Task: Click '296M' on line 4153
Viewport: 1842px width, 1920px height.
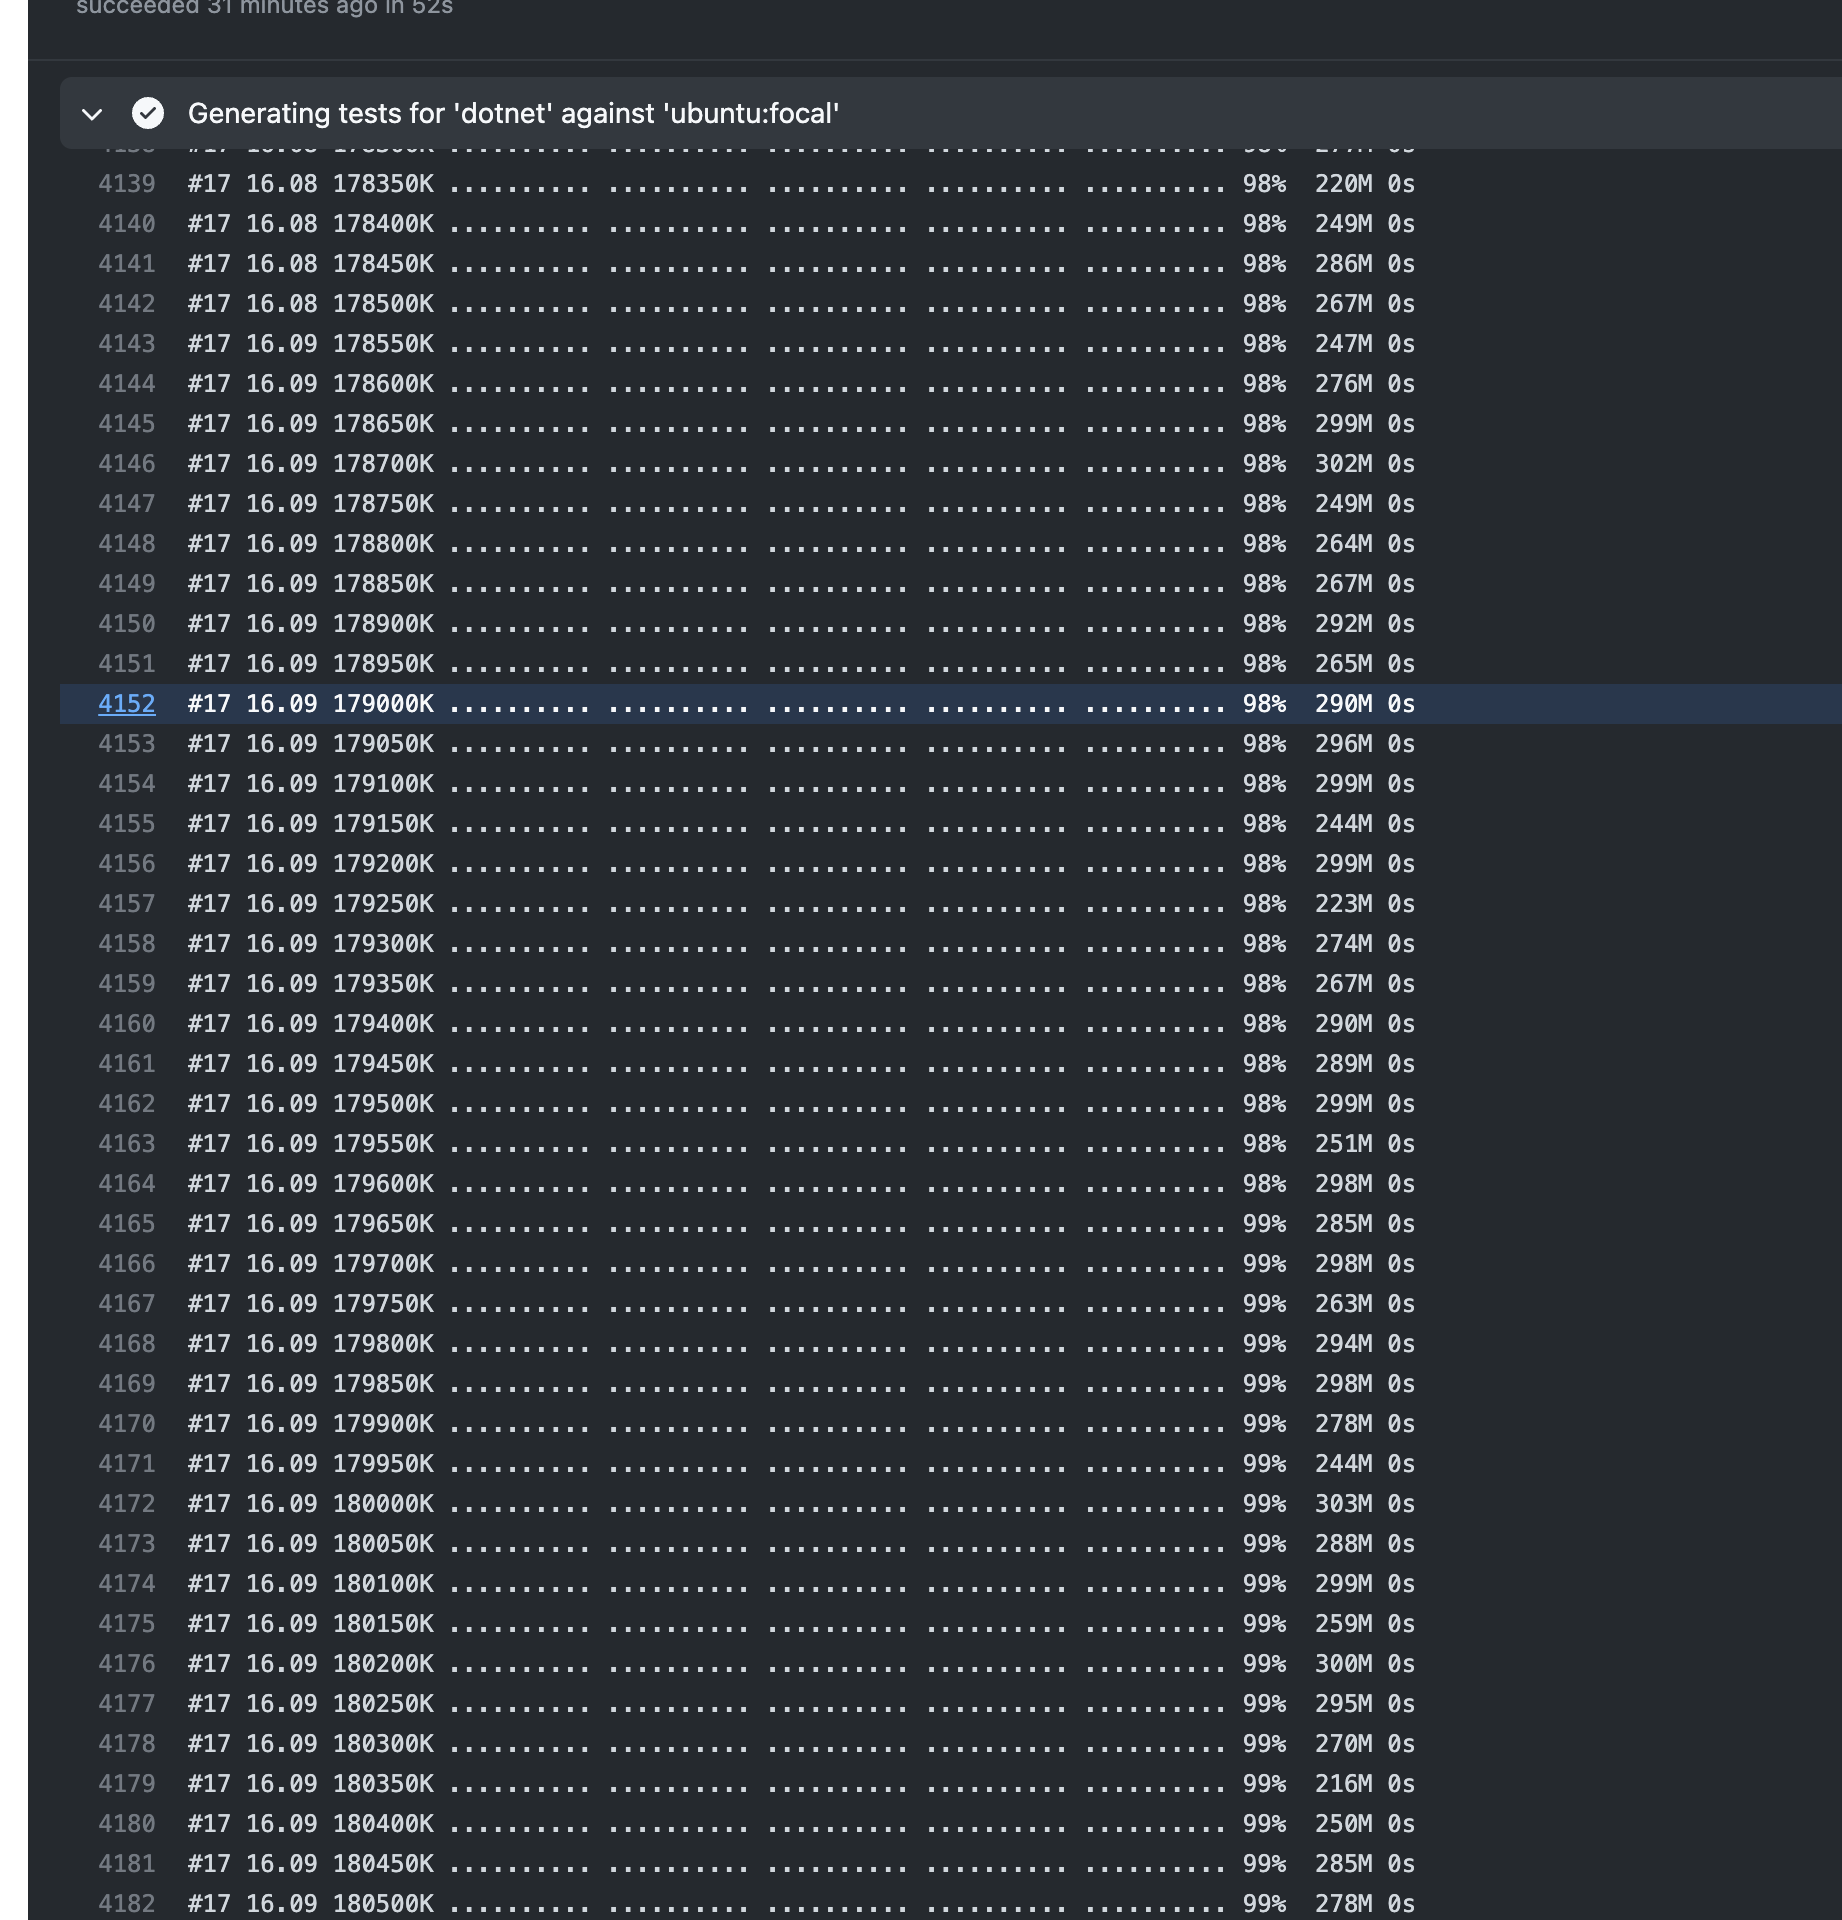Action: (1343, 744)
